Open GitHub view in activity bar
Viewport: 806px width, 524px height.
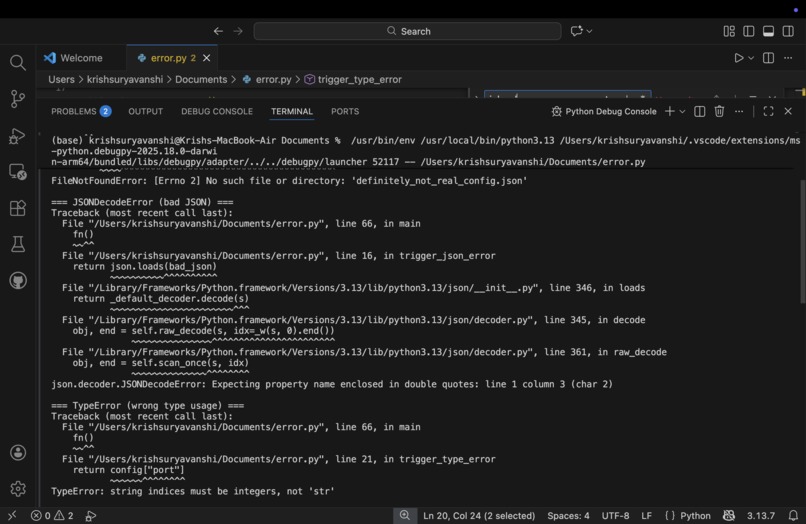17,281
